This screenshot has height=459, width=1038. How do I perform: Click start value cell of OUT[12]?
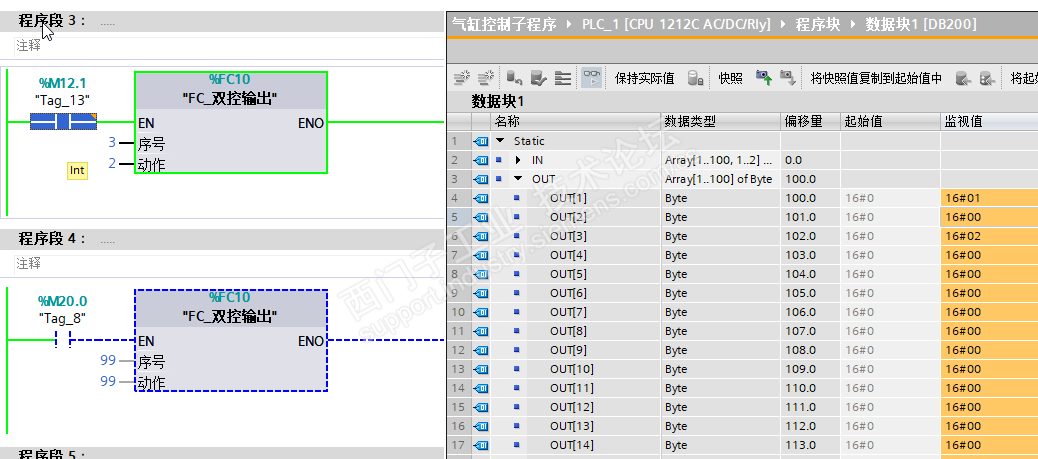(890, 407)
